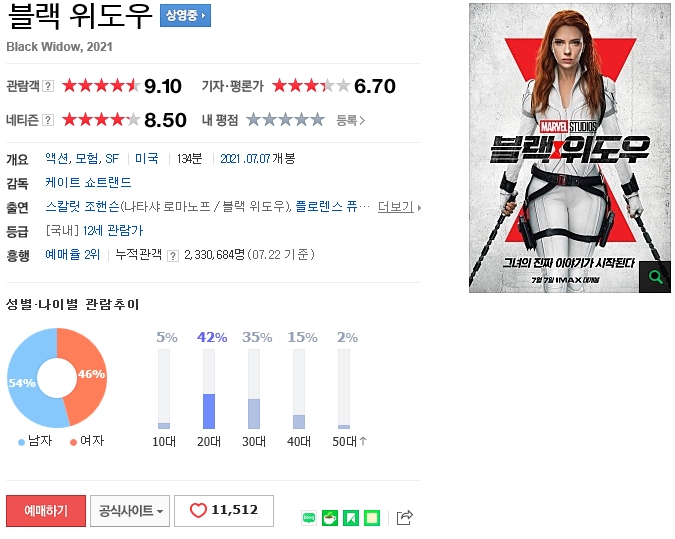Click the green memo note icon
675x539 pixels.
(x=372, y=517)
